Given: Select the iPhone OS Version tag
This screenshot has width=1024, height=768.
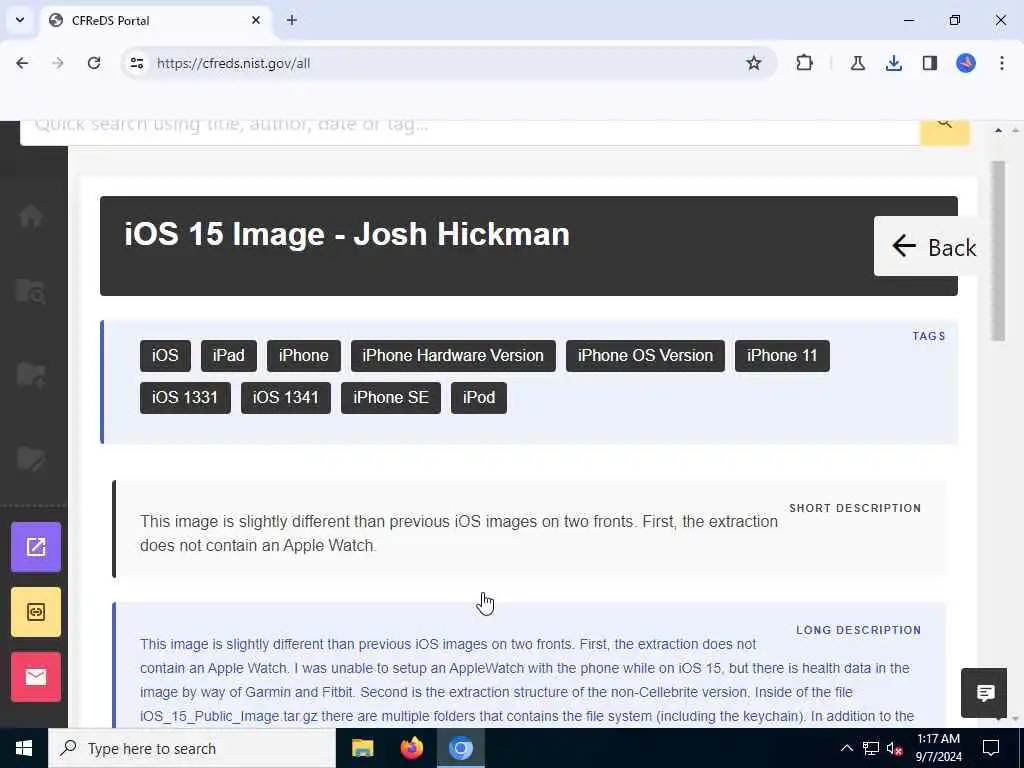Looking at the screenshot, I should pyautogui.click(x=645, y=356).
